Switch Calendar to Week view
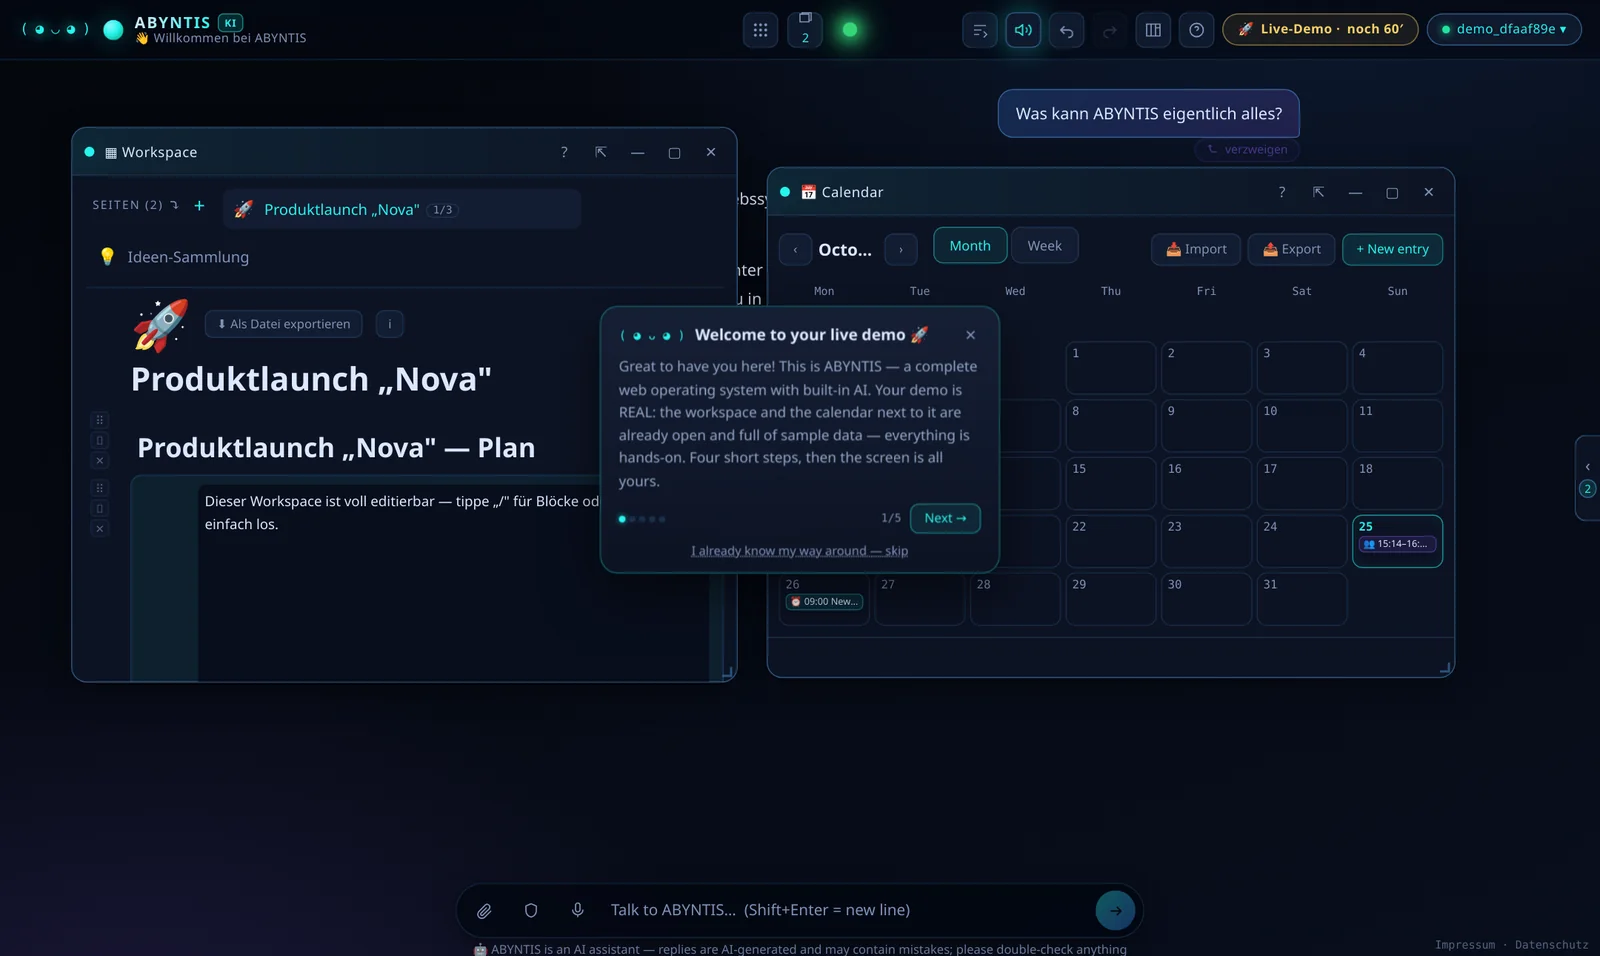This screenshot has height=956, width=1600. (x=1045, y=246)
